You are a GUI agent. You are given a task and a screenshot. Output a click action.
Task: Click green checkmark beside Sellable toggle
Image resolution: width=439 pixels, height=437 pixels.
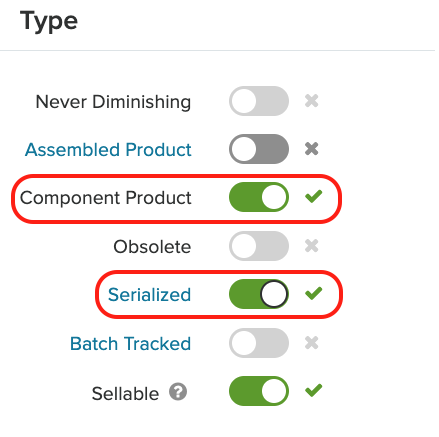coord(313,390)
